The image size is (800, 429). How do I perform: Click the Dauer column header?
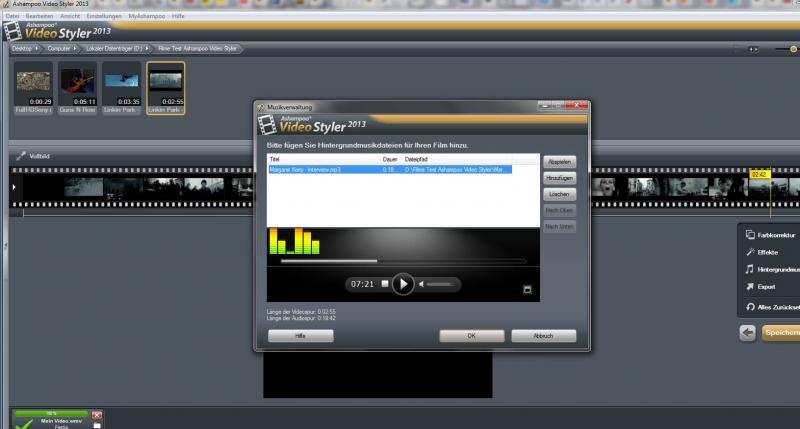point(390,160)
